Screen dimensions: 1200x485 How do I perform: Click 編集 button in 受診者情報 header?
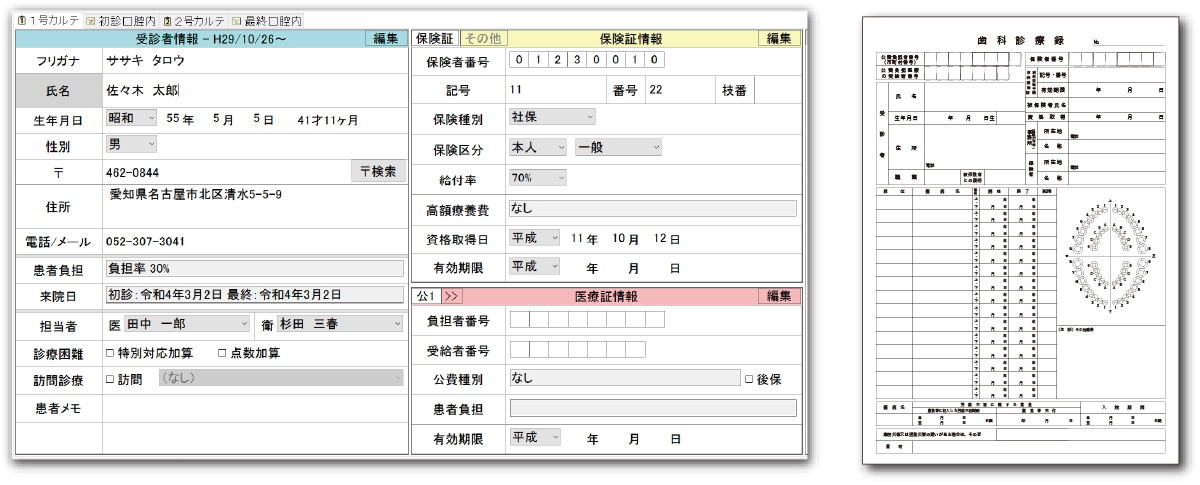coord(386,39)
